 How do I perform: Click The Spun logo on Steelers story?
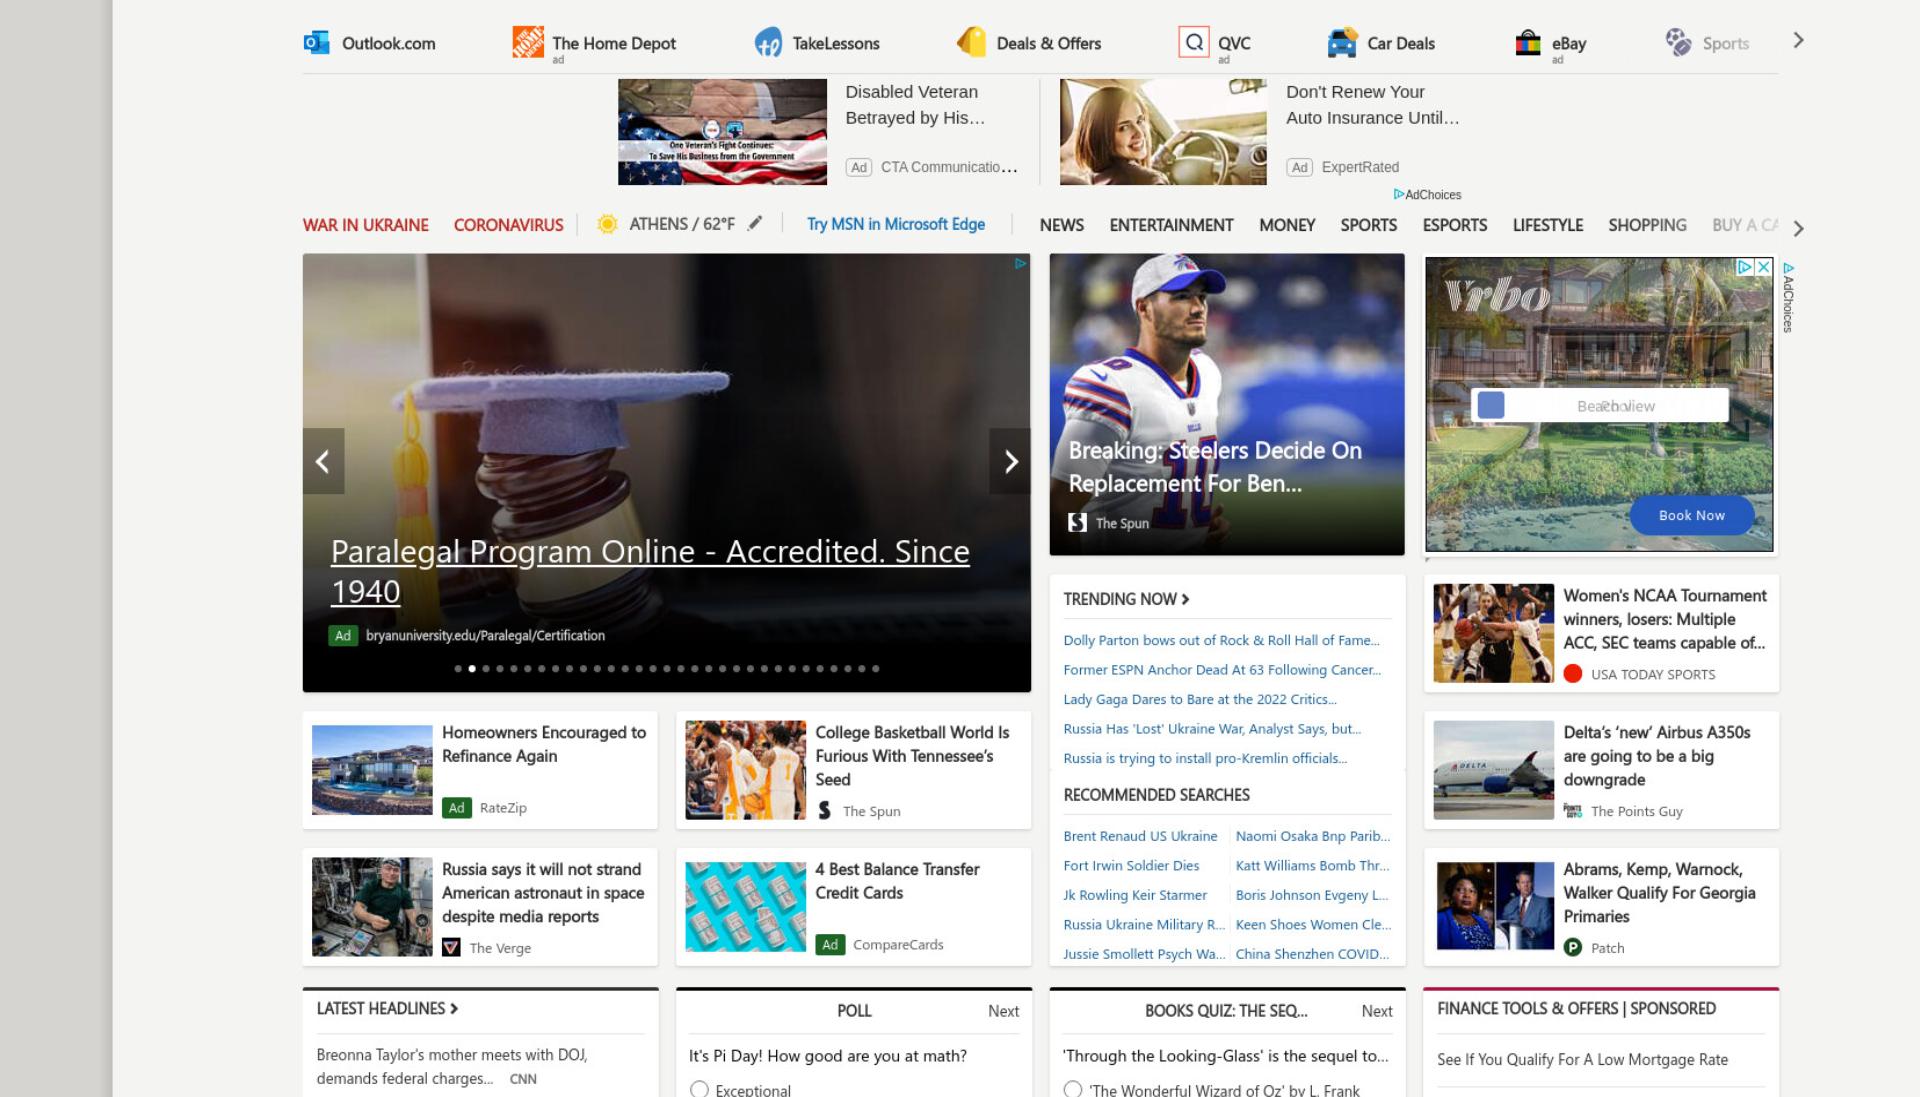(1077, 522)
